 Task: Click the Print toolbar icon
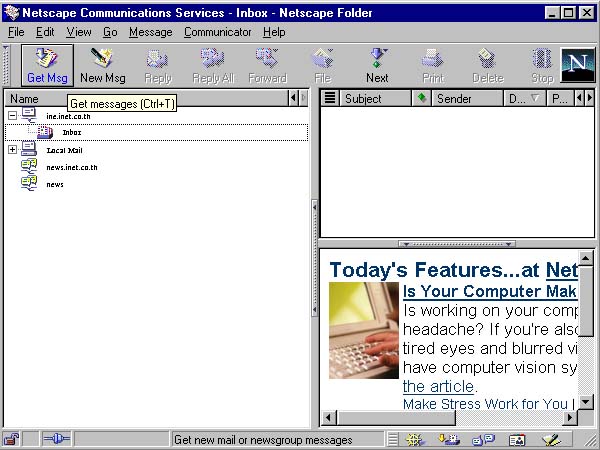tap(433, 65)
